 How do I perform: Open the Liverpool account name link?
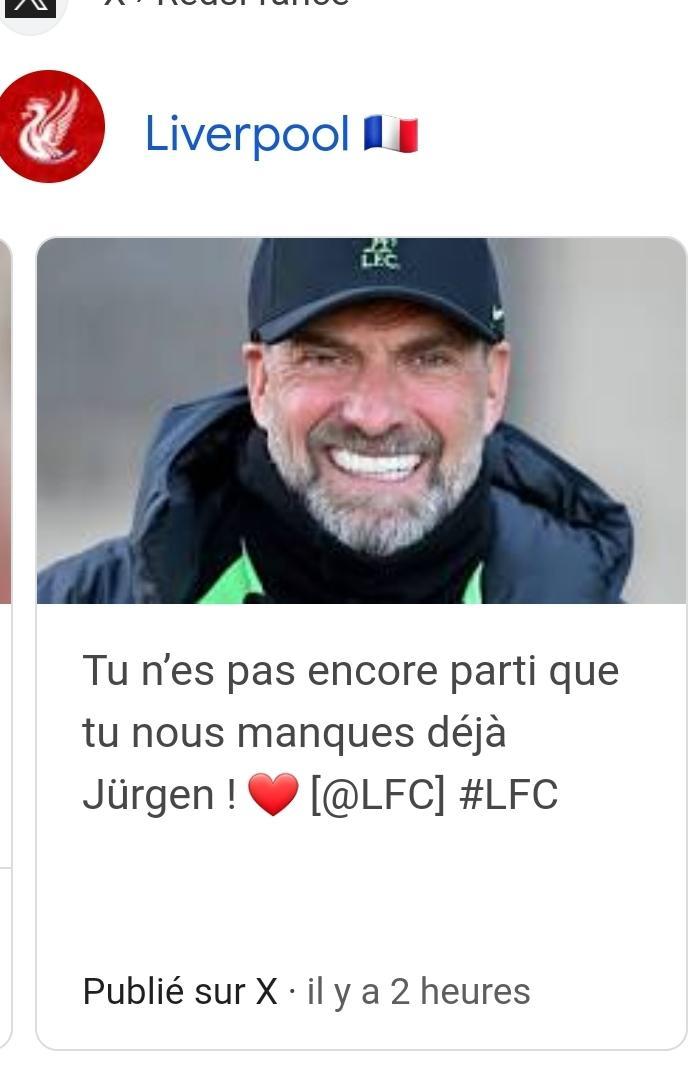247,134
